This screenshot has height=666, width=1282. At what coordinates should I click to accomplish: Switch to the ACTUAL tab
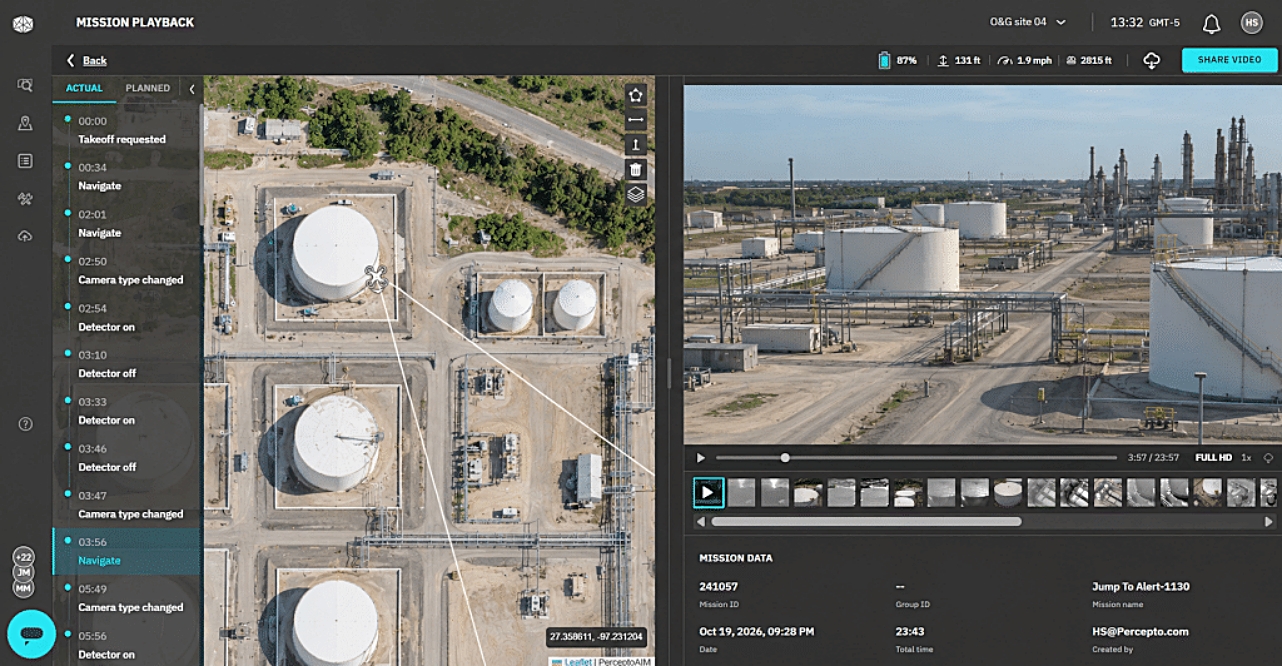tap(84, 88)
